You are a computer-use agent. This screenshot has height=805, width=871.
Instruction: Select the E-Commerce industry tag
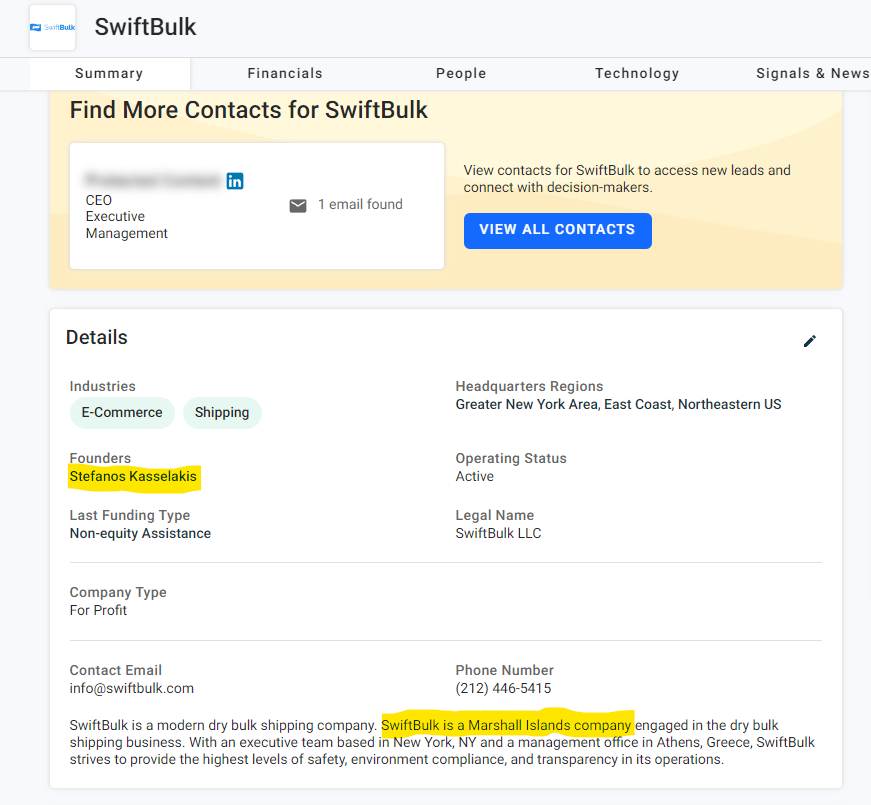[122, 412]
